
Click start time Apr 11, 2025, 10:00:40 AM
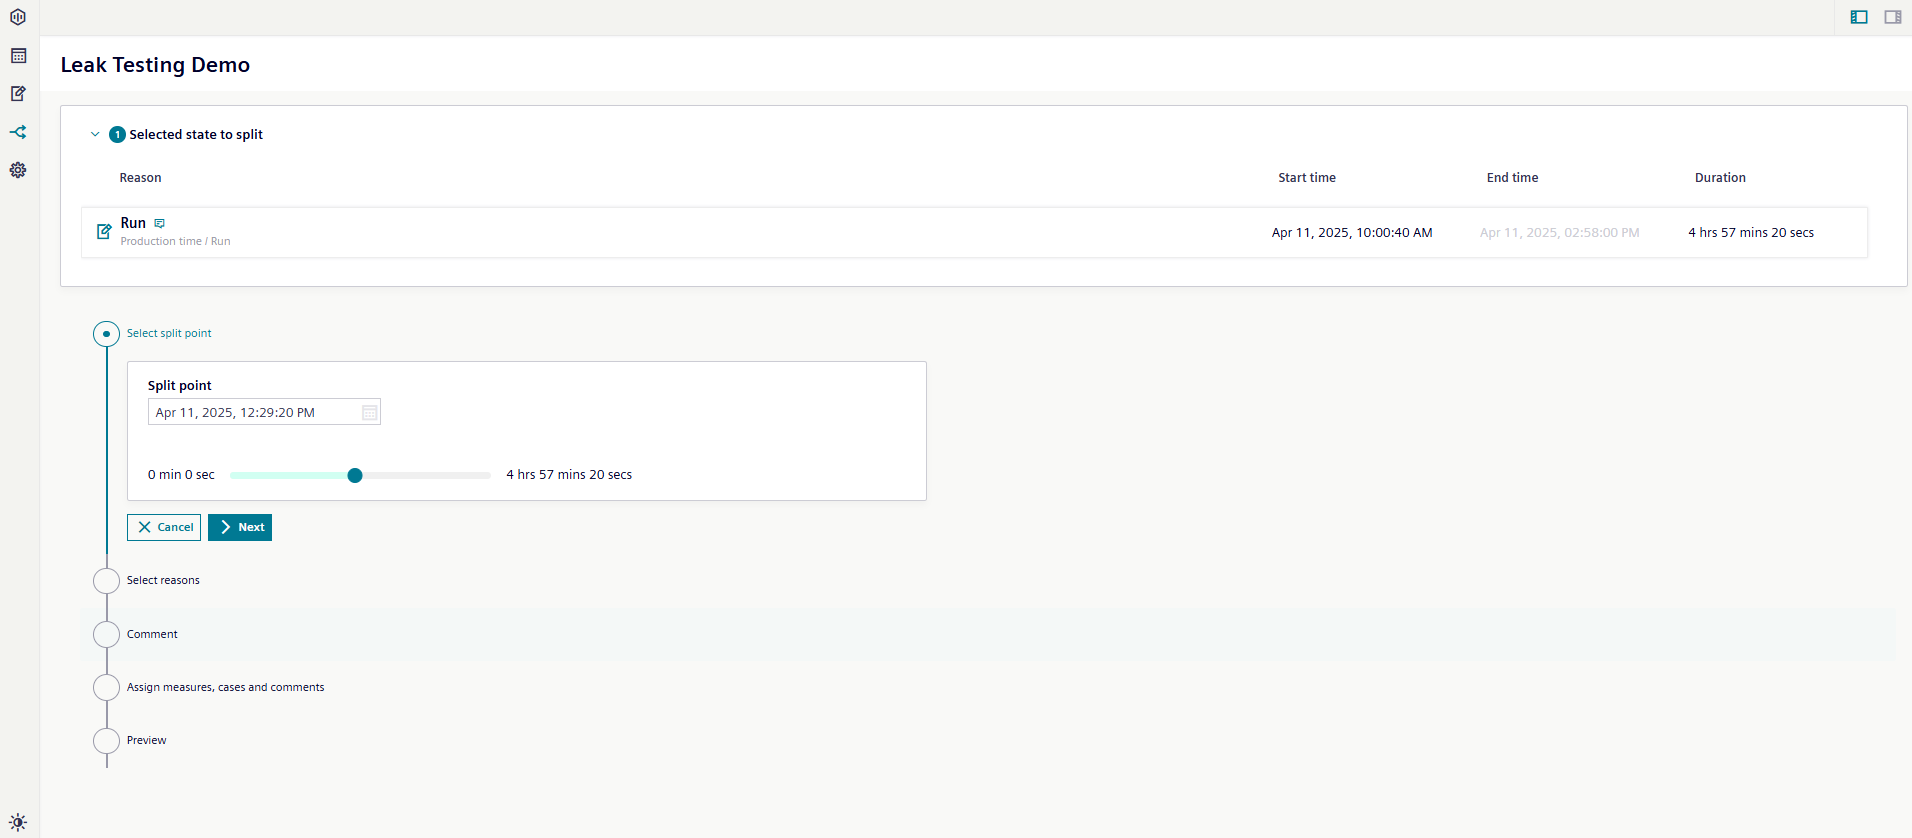[x=1352, y=232]
